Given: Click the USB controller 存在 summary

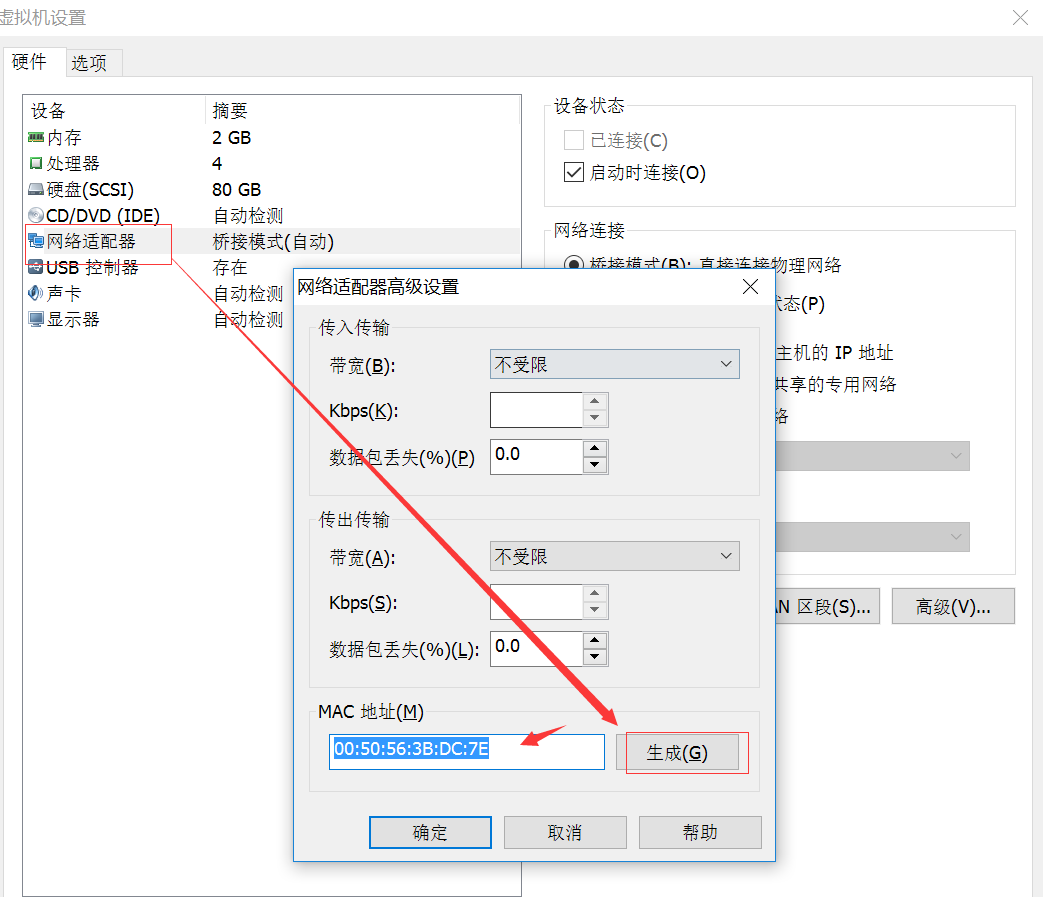Looking at the screenshot, I should [229, 267].
